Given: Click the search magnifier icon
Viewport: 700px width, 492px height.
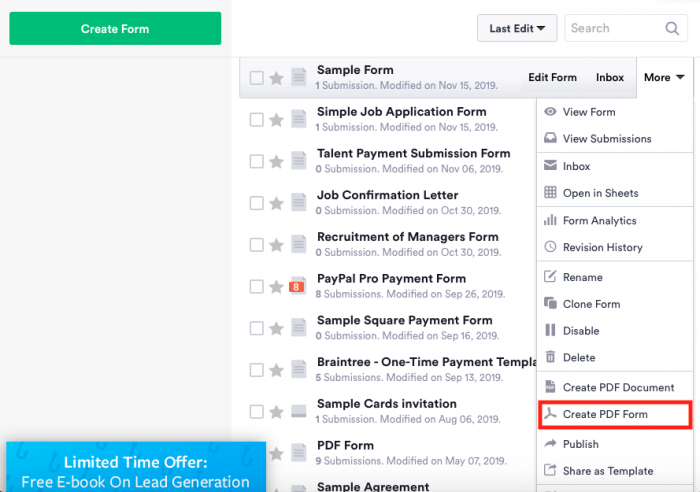Looking at the screenshot, I should tap(672, 29).
